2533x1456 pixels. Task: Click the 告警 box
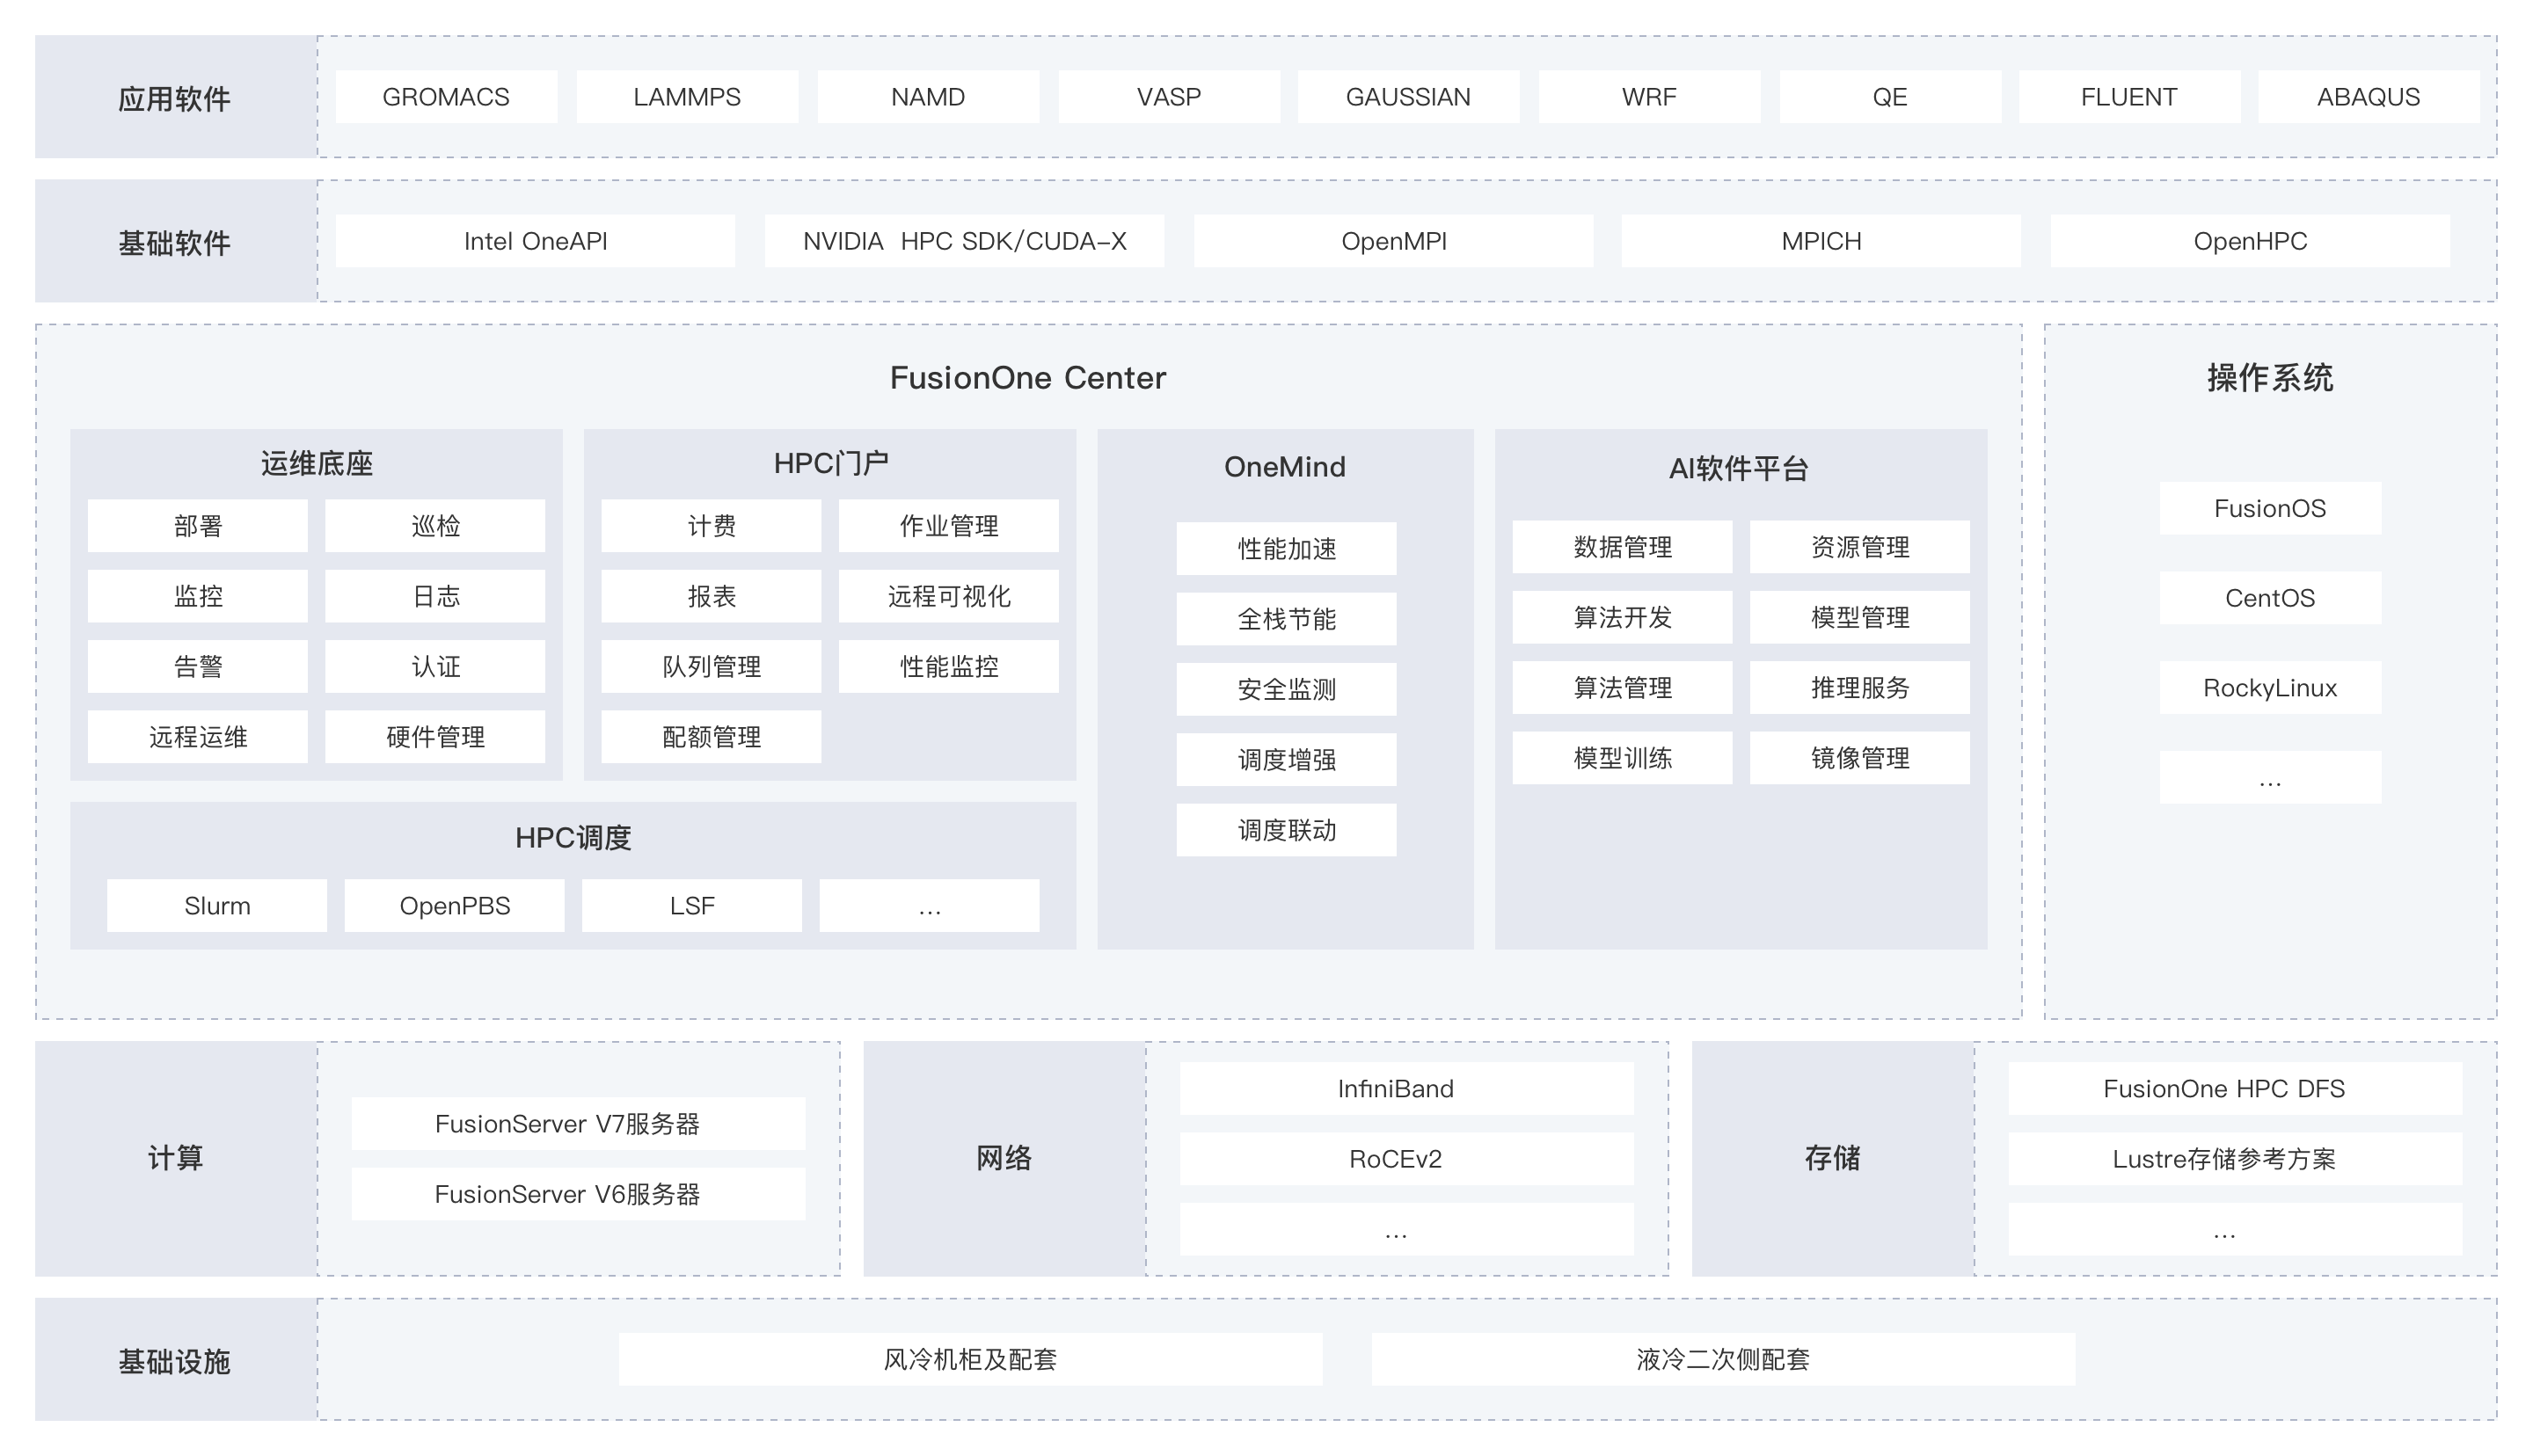pyautogui.click(x=198, y=666)
